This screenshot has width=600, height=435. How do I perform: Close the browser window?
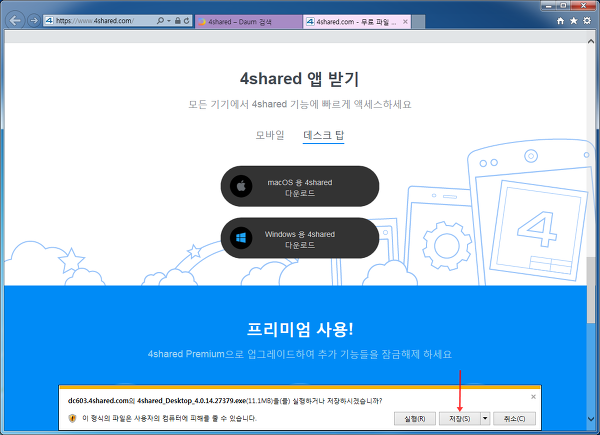point(584,6)
